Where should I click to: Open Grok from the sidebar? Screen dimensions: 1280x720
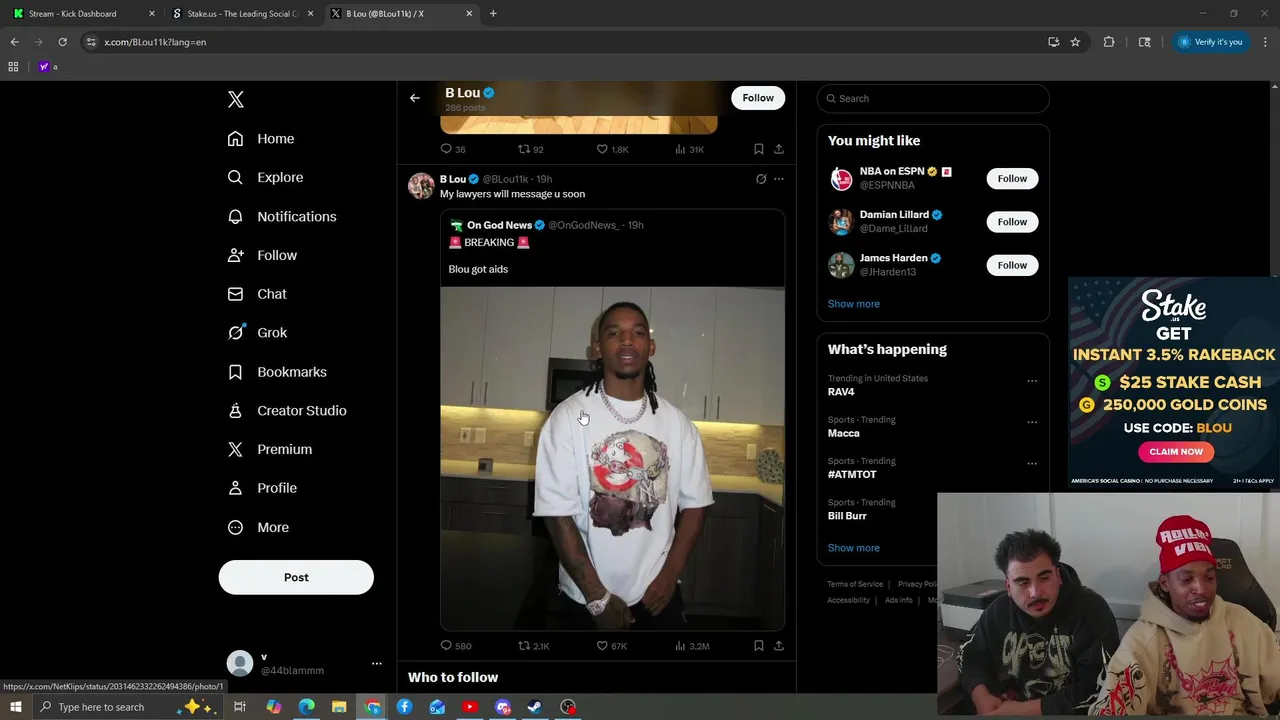point(257,333)
